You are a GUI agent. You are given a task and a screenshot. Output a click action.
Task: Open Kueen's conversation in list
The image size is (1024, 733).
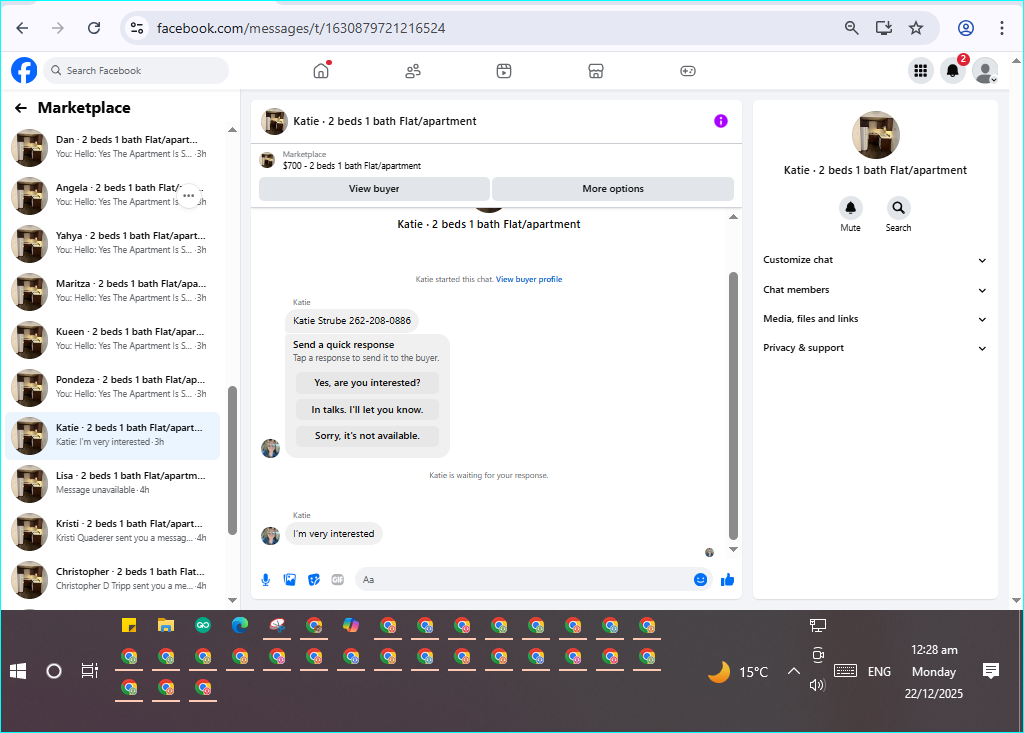(112, 339)
